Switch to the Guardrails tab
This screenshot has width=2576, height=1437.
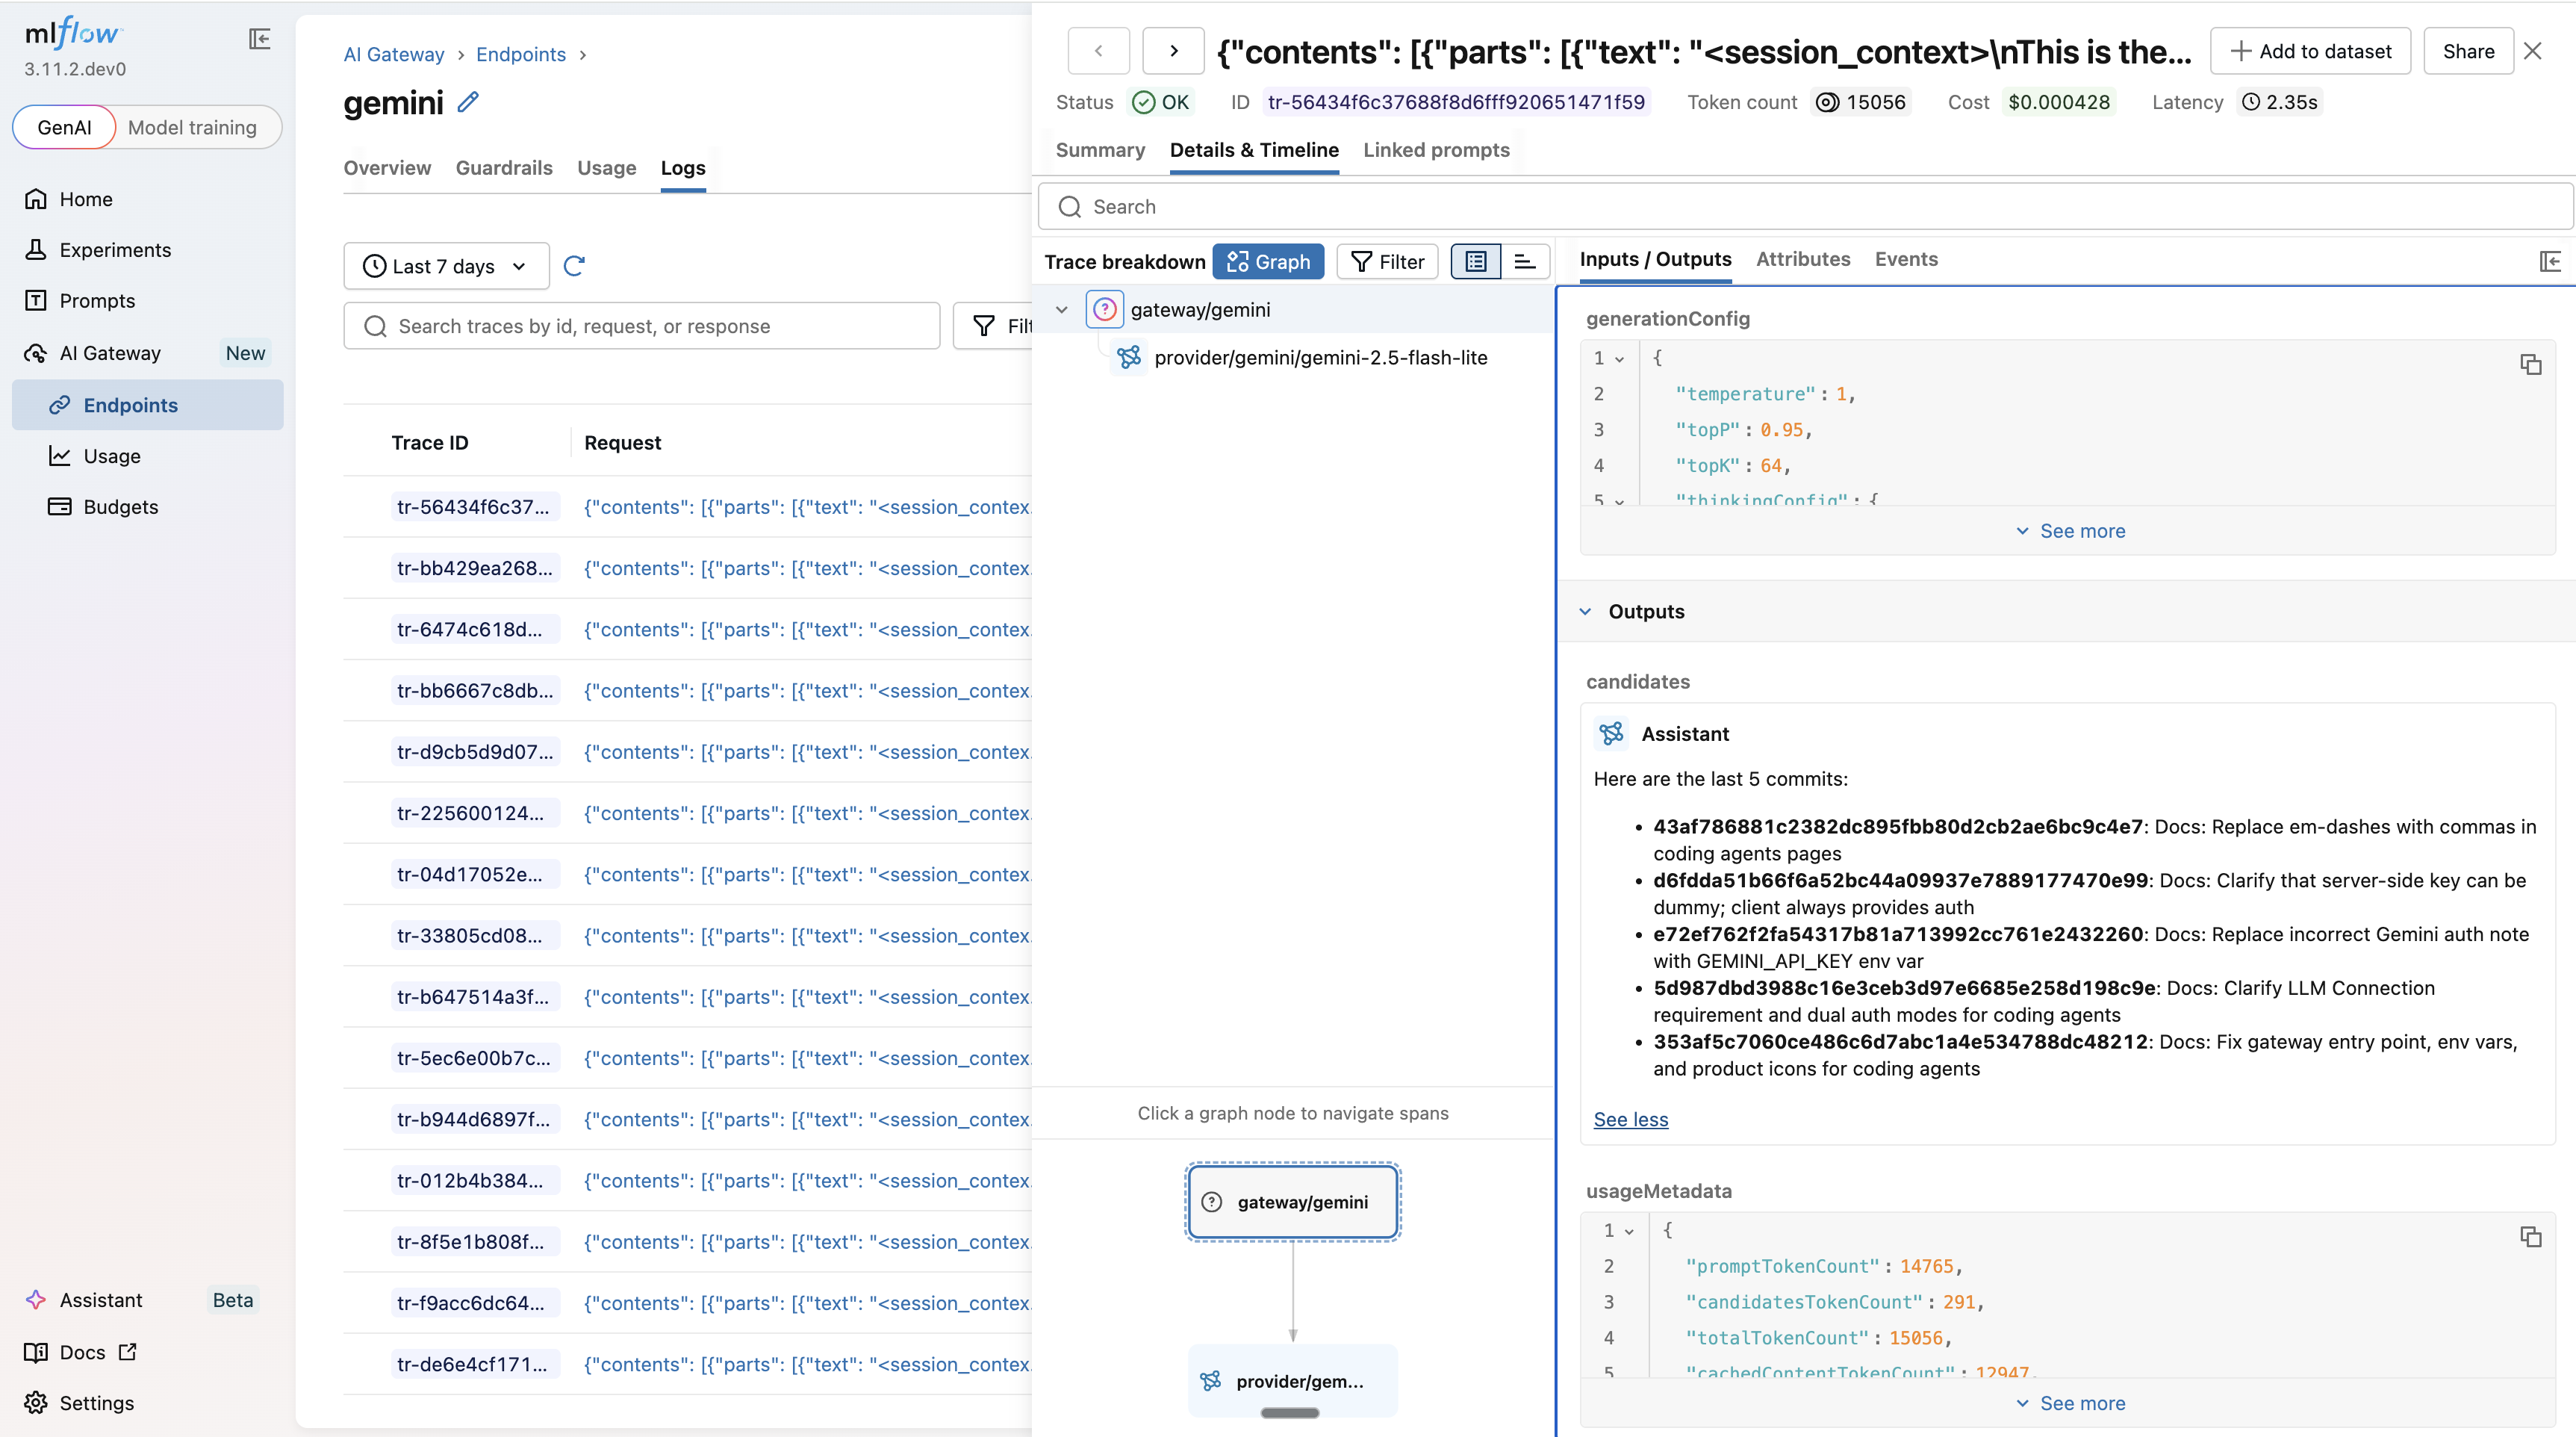click(504, 168)
